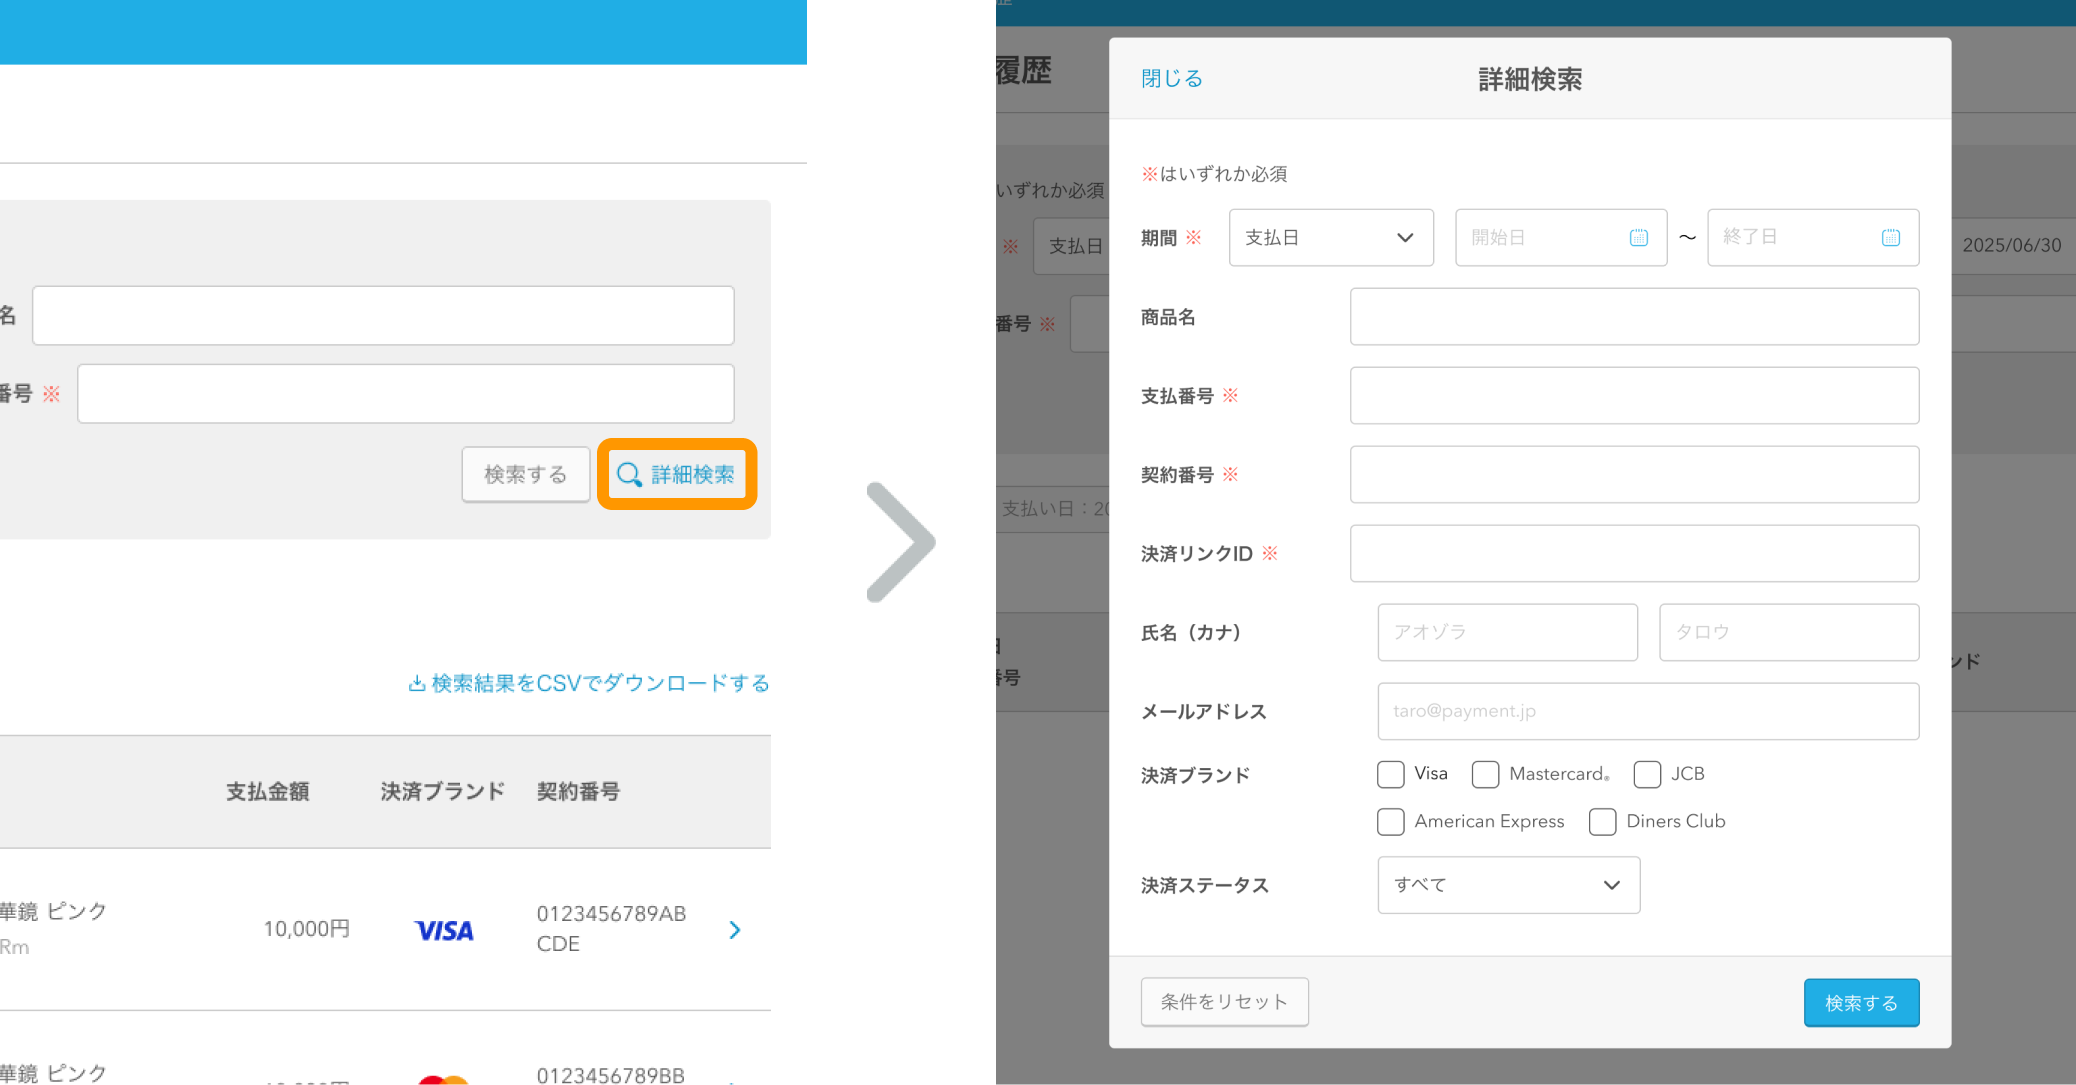Click 検索結果をCSVでダウンロードする link
The width and height of the screenshot is (2076, 1085).
(x=588, y=683)
